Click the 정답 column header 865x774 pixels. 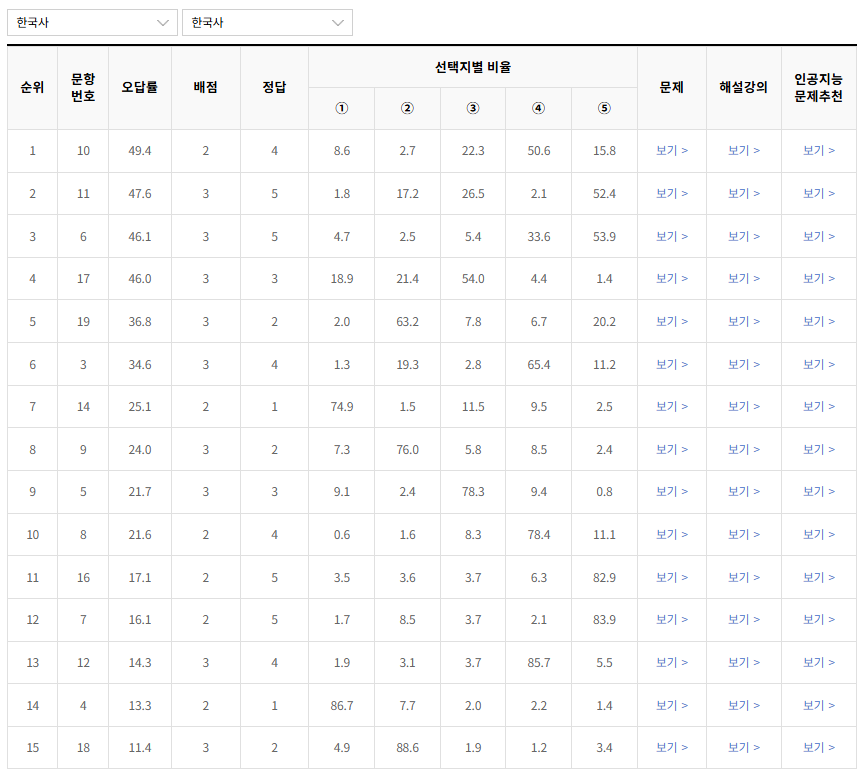(273, 86)
